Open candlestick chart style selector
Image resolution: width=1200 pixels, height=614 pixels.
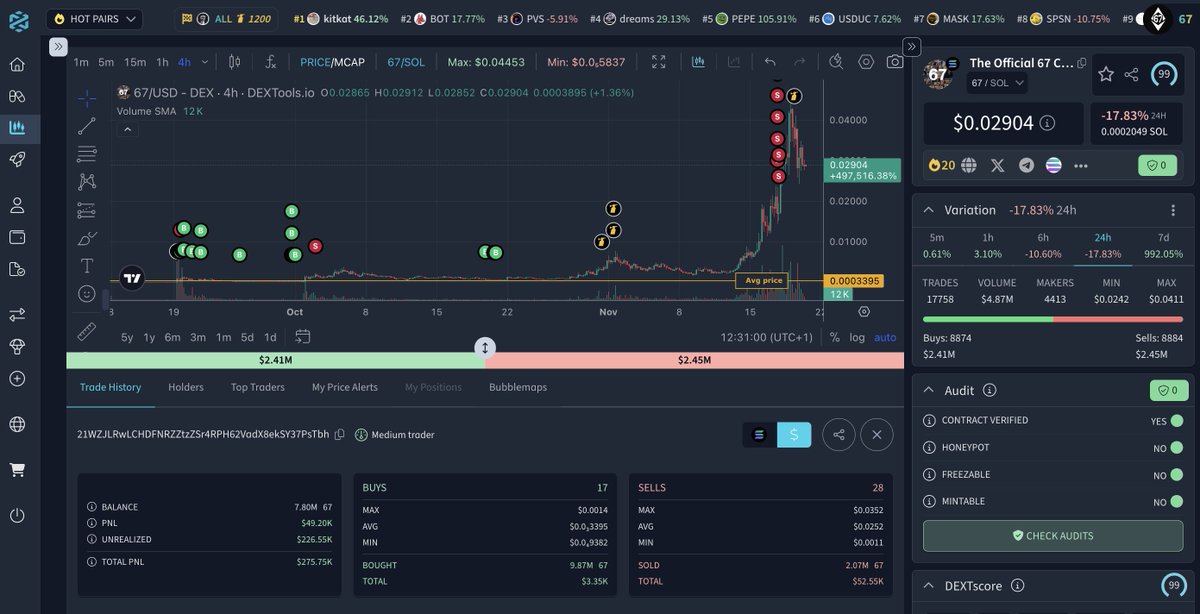tap(234, 62)
